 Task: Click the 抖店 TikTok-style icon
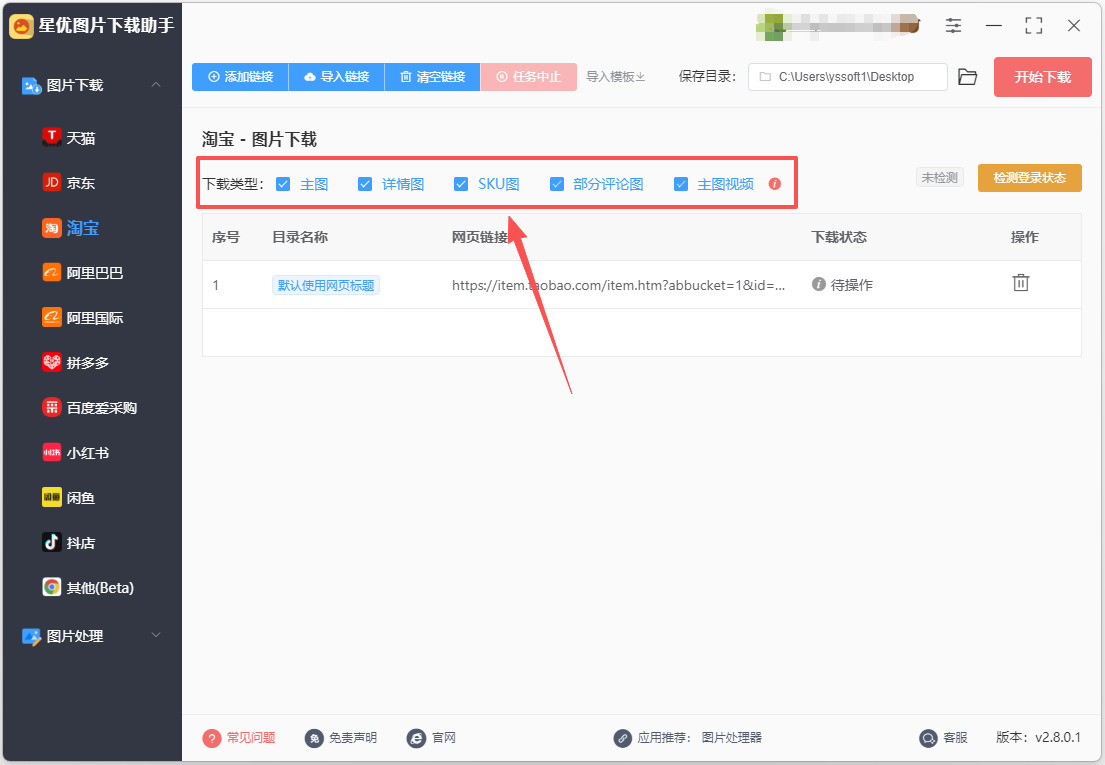51,542
